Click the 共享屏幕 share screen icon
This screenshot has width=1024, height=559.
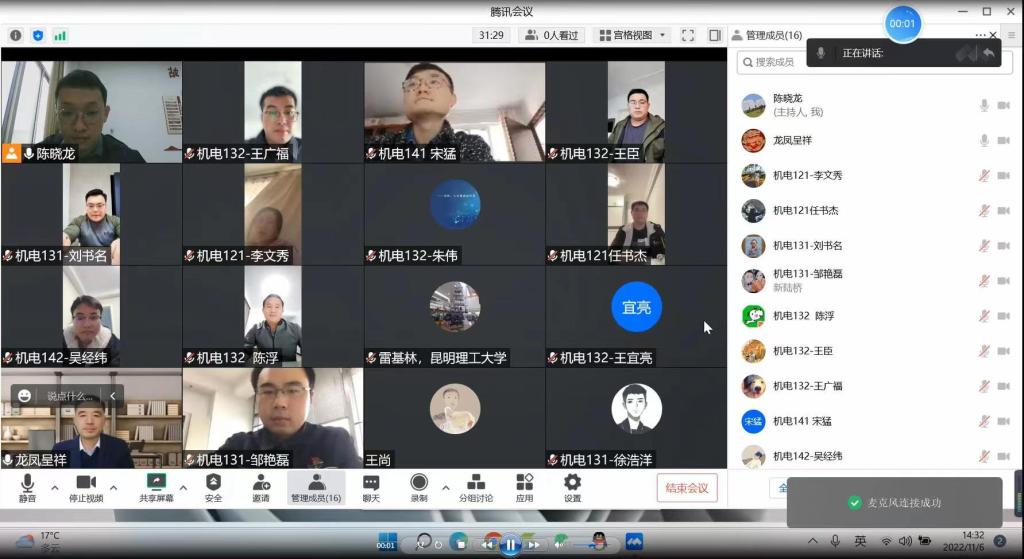click(155, 487)
